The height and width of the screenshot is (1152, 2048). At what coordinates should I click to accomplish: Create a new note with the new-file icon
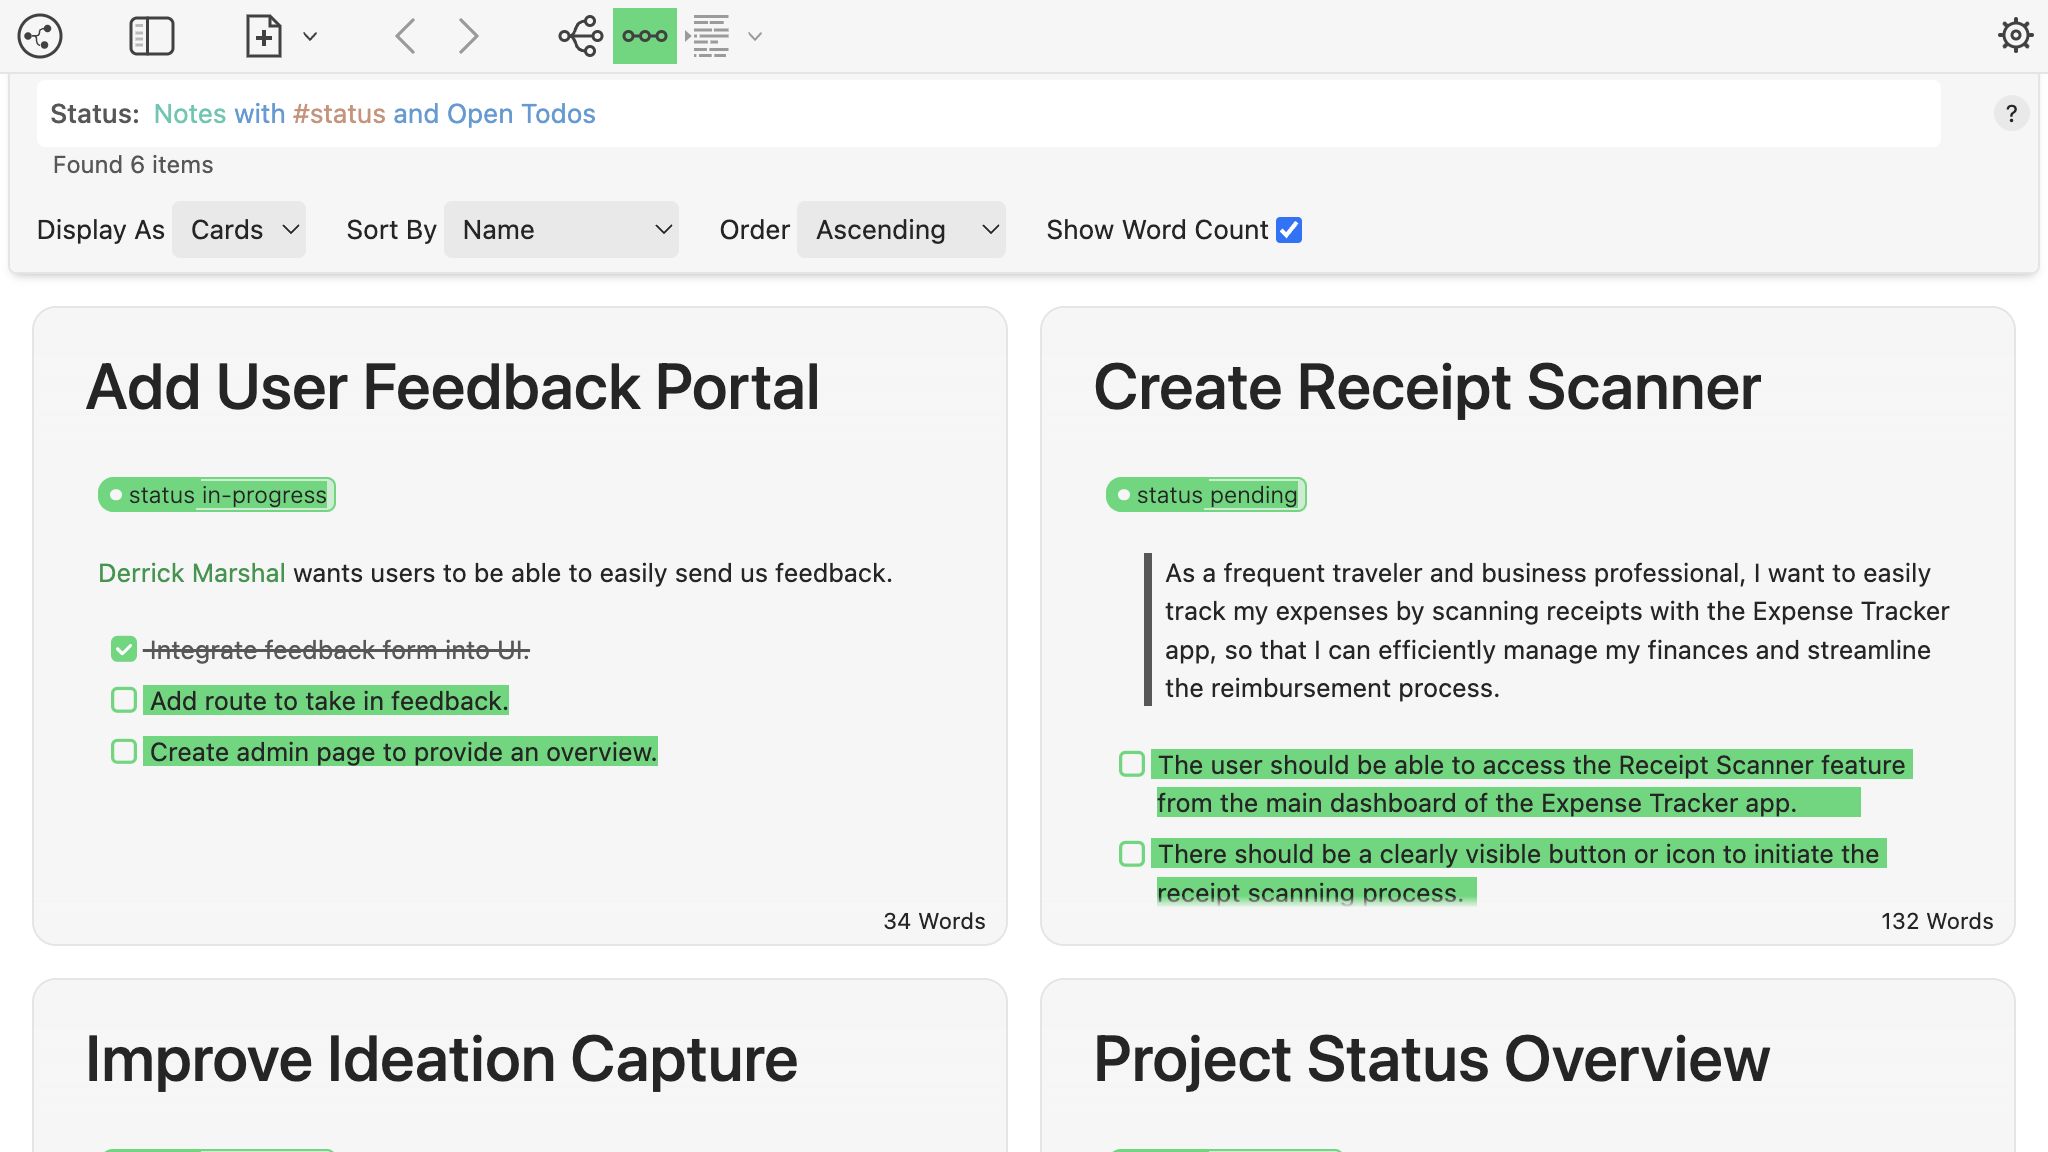click(262, 35)
